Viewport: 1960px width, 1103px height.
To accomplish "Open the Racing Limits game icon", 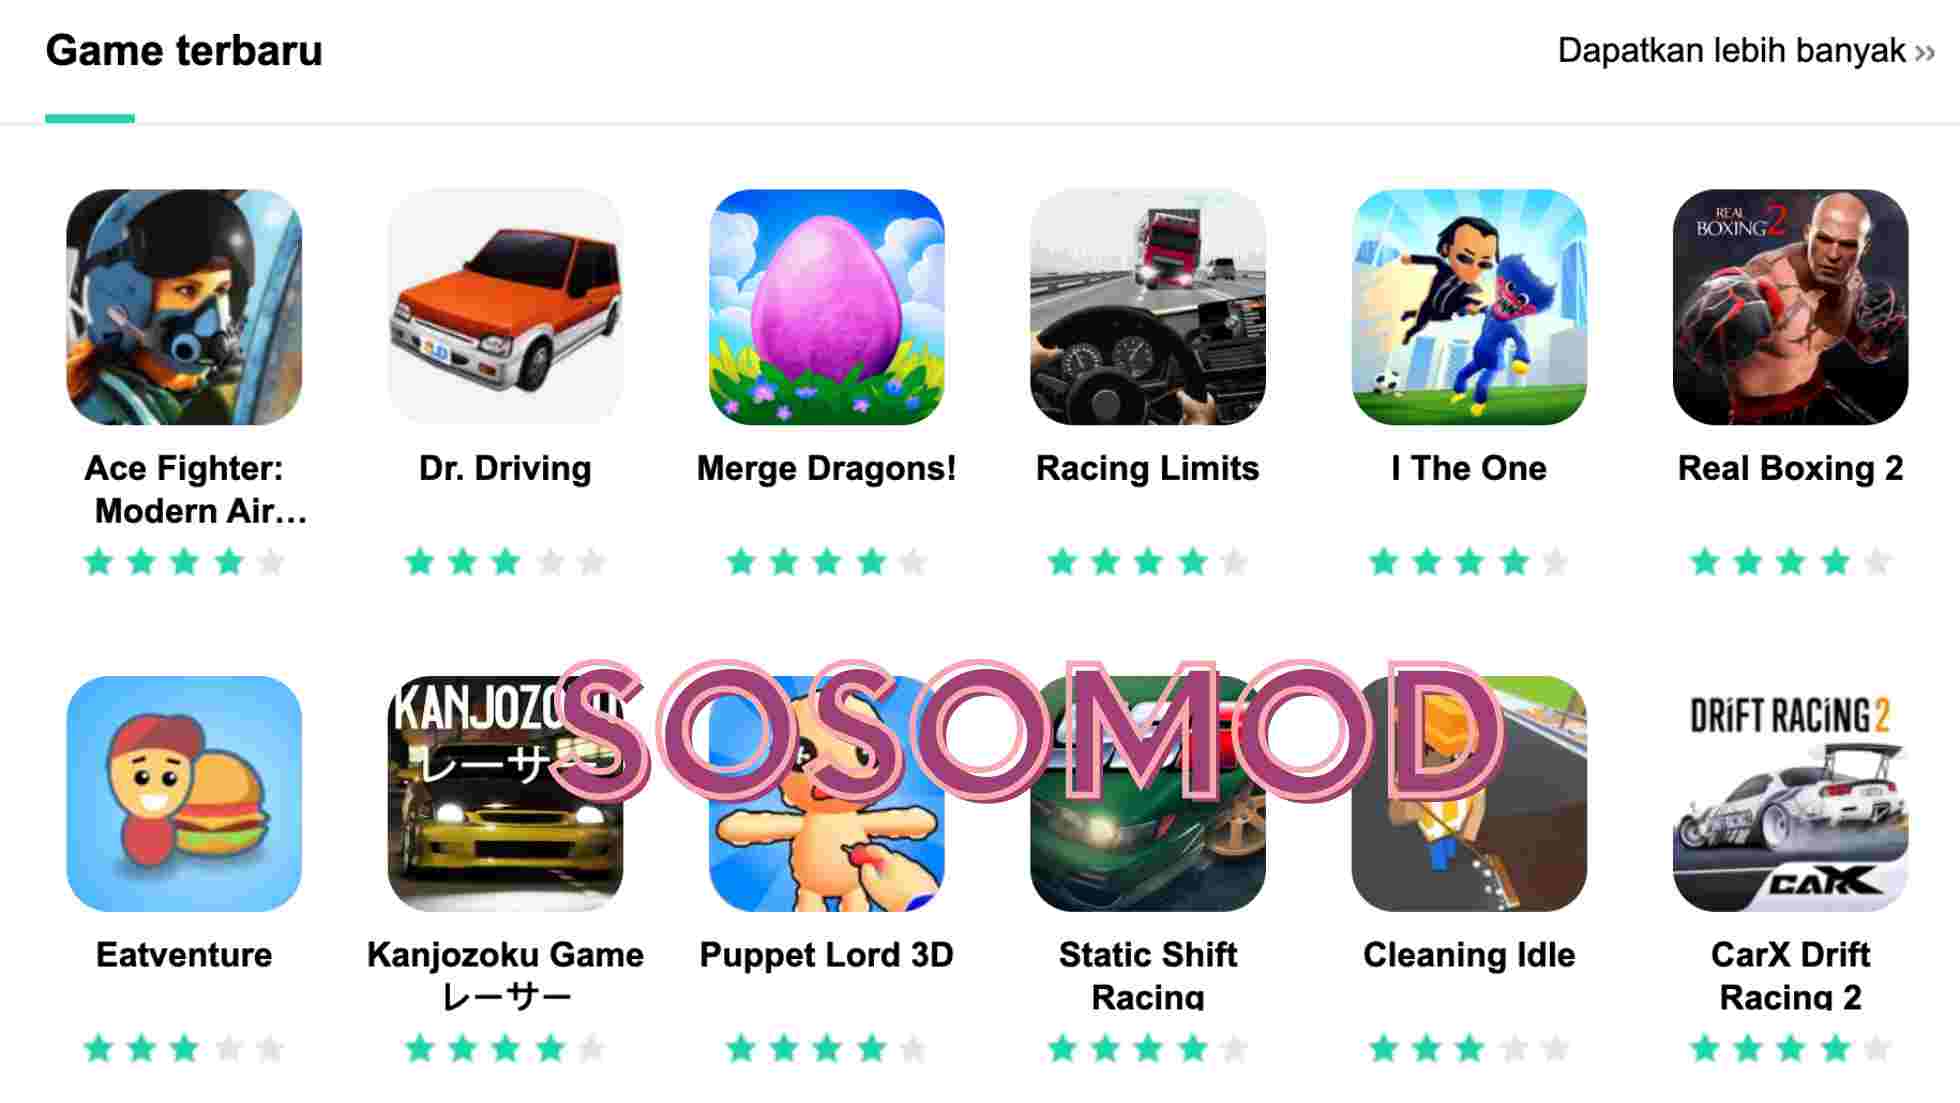I will pos(1148,307).
